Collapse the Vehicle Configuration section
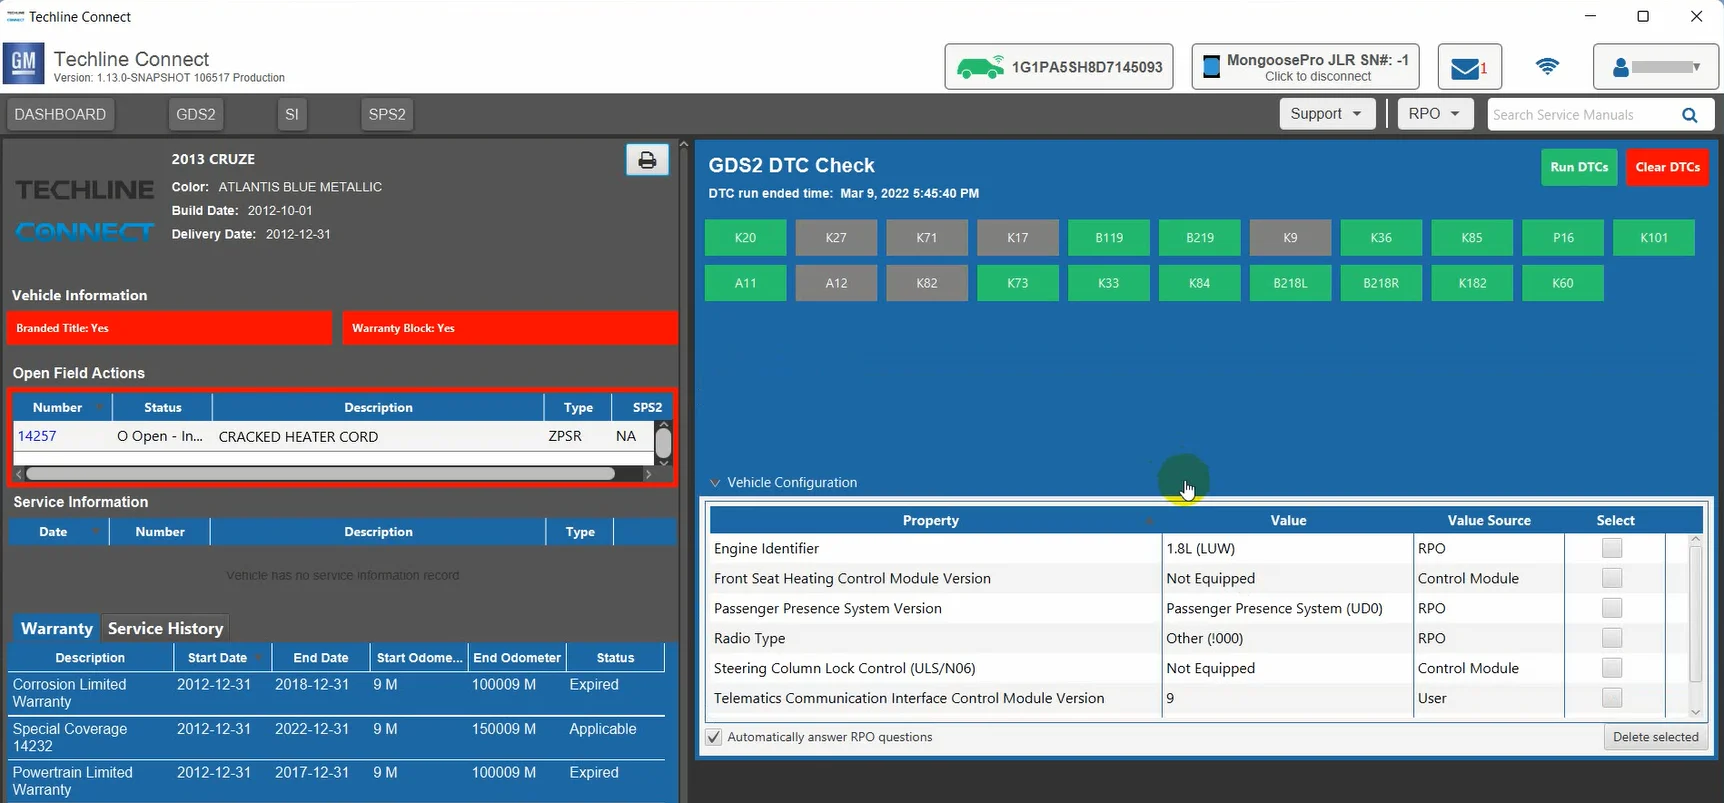Viewport: 1724px width, 803px height. 715,482
